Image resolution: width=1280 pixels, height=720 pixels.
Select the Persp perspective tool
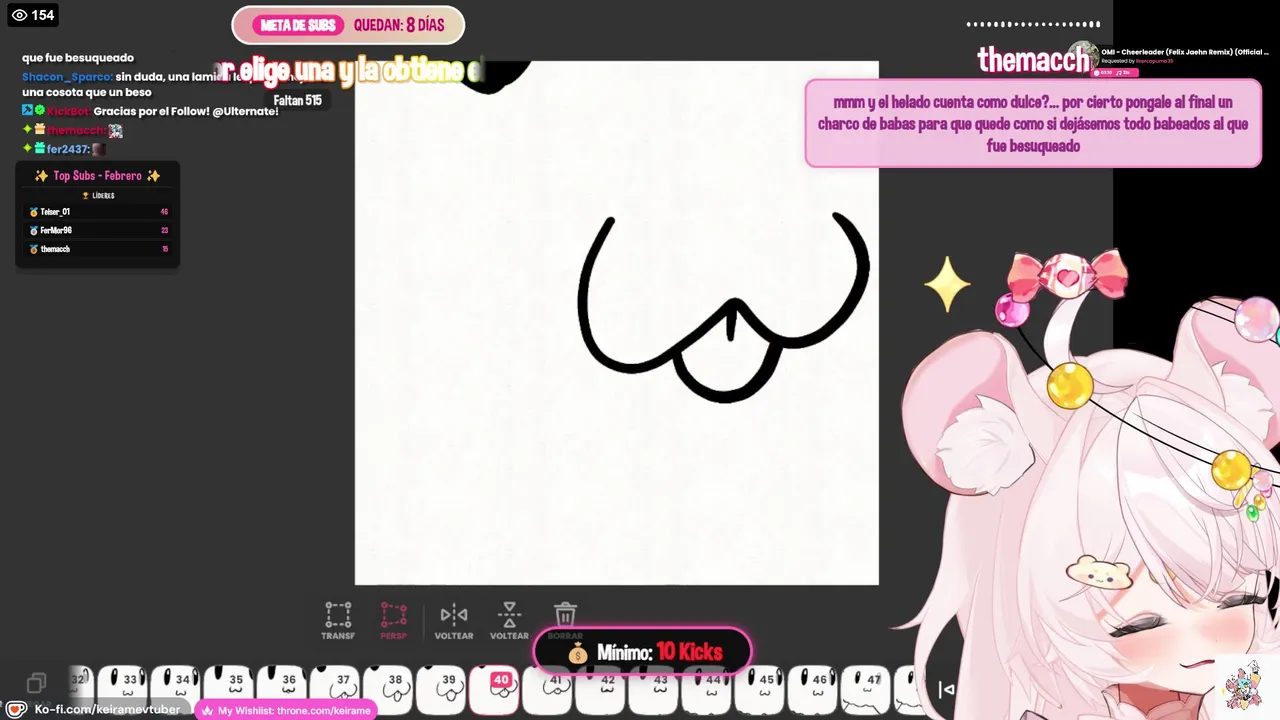[393, 620]
